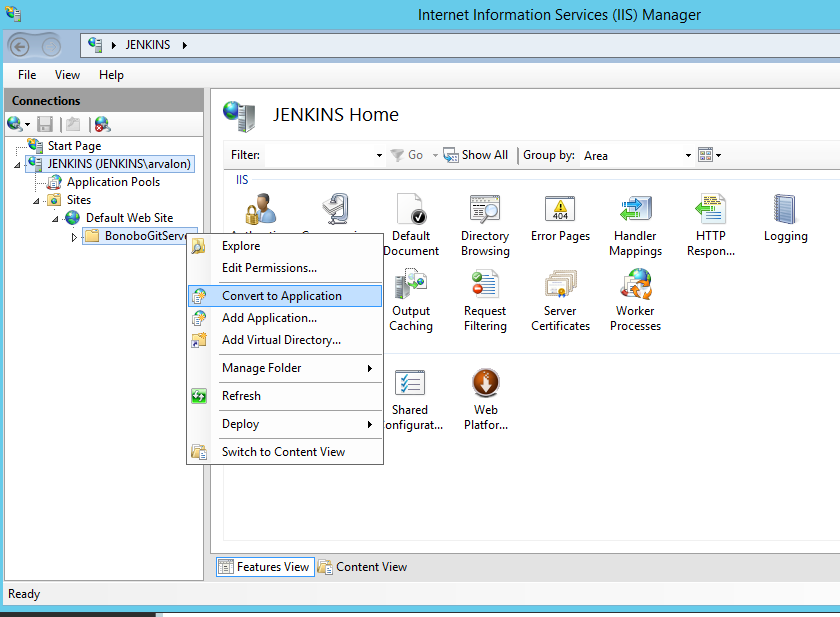Open the File menu

click(x=27, y=75)
